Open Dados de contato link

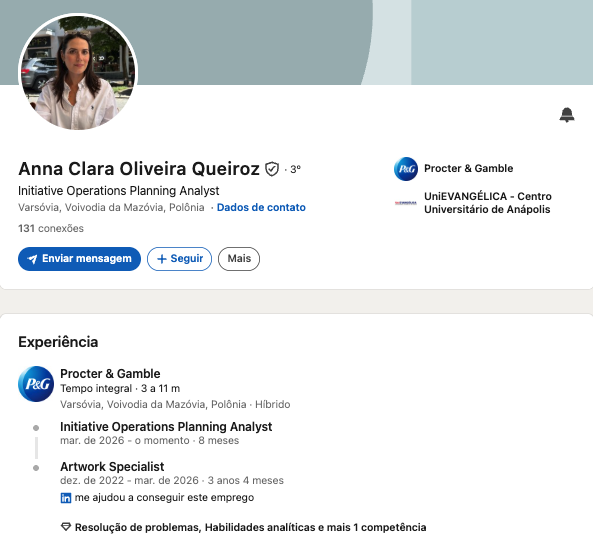point(261,208)
